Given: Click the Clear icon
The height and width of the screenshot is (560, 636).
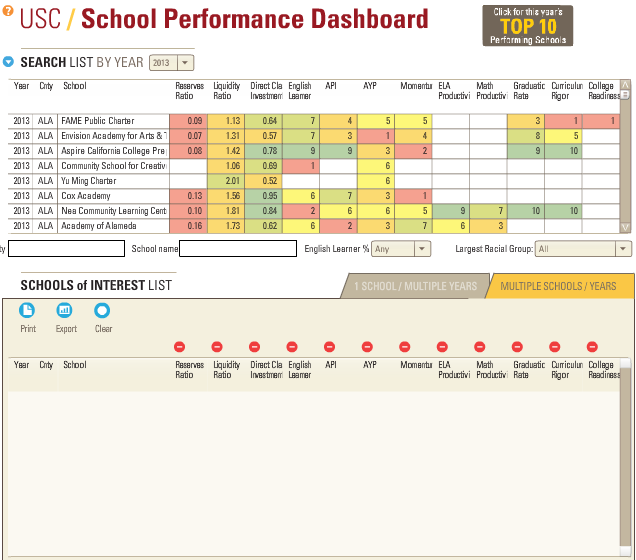Looking at the screenshot, I should 103,311.
